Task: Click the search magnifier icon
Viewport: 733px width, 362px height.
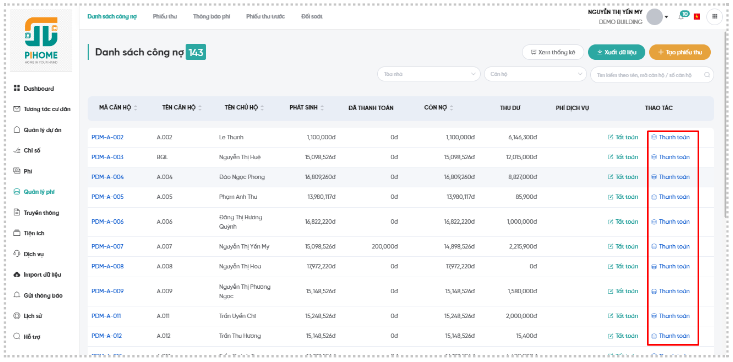Action: pos(707,74)
